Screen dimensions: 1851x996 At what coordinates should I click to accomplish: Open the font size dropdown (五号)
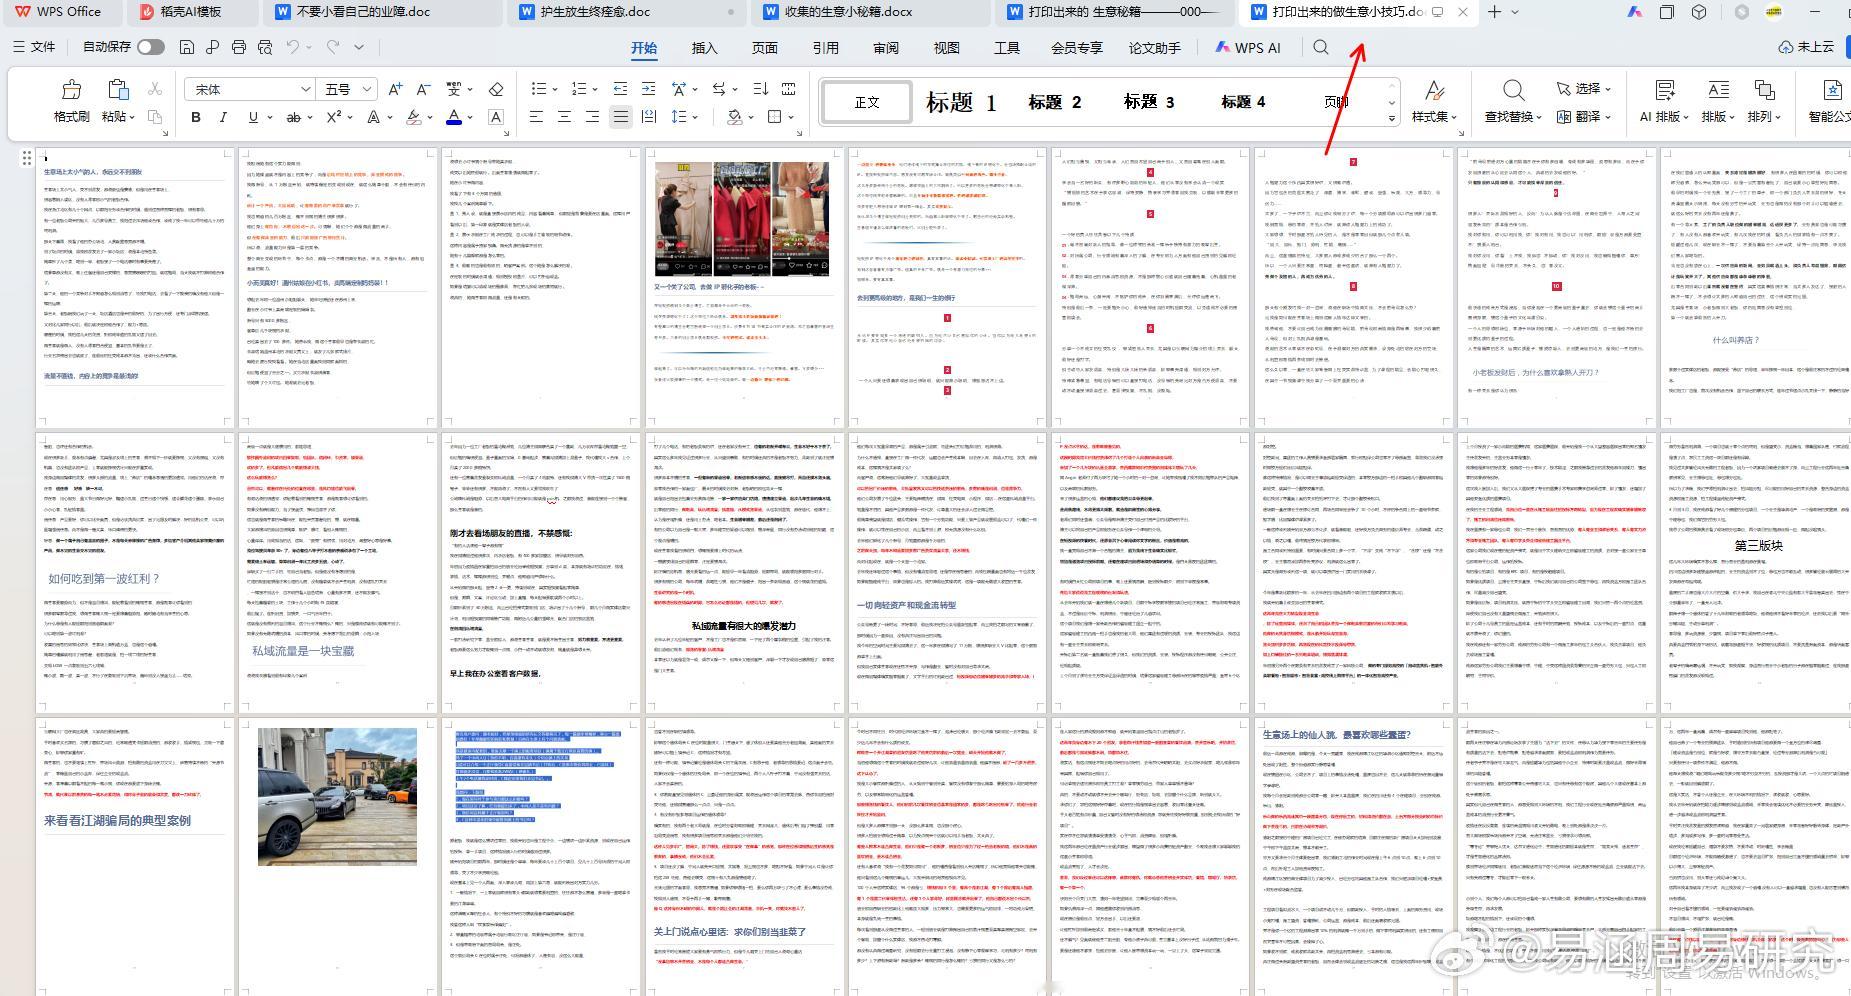pyautogui.click(x=366, y=89)
